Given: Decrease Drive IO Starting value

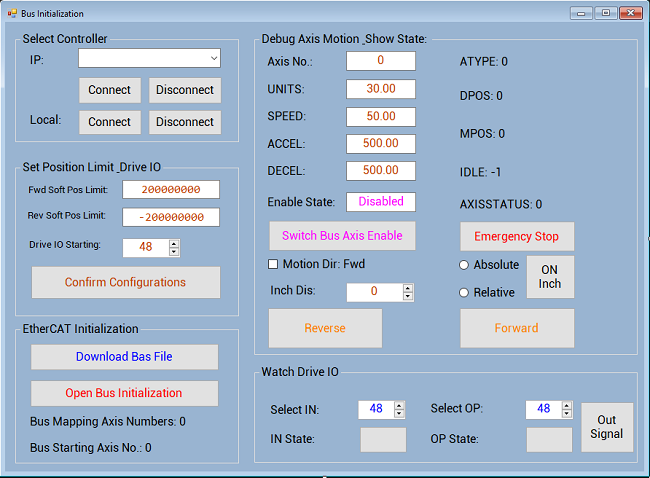Looking at the screenshot, I should pyautogui.click(x=174, y=252).
